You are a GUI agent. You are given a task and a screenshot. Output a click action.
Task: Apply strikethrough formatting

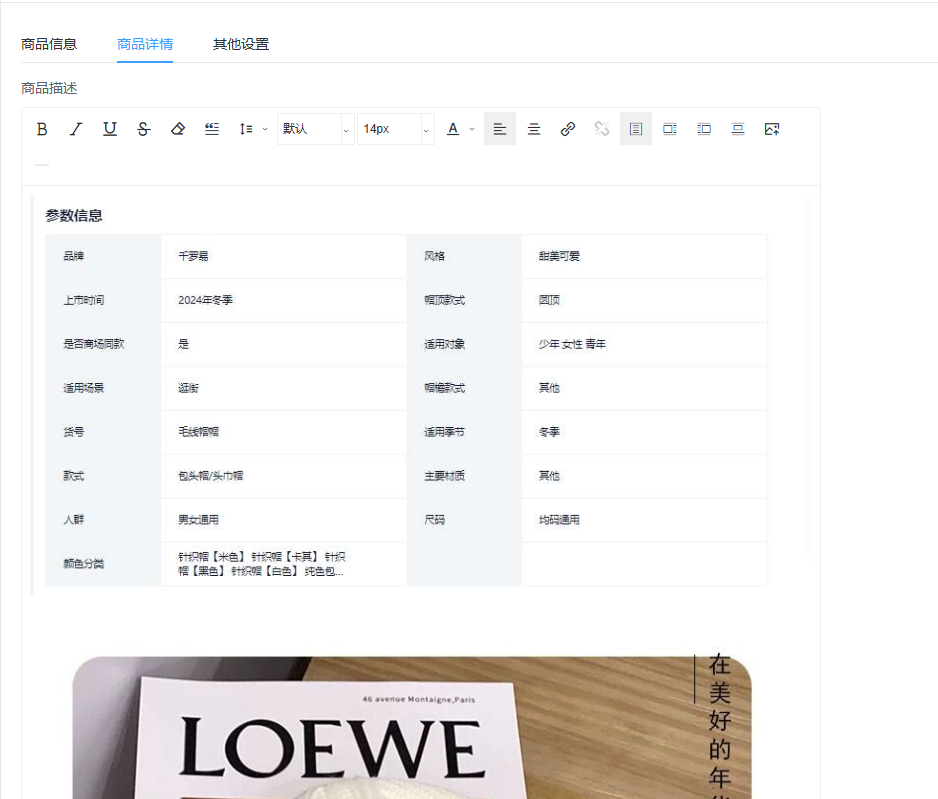(x=144, y=129)
